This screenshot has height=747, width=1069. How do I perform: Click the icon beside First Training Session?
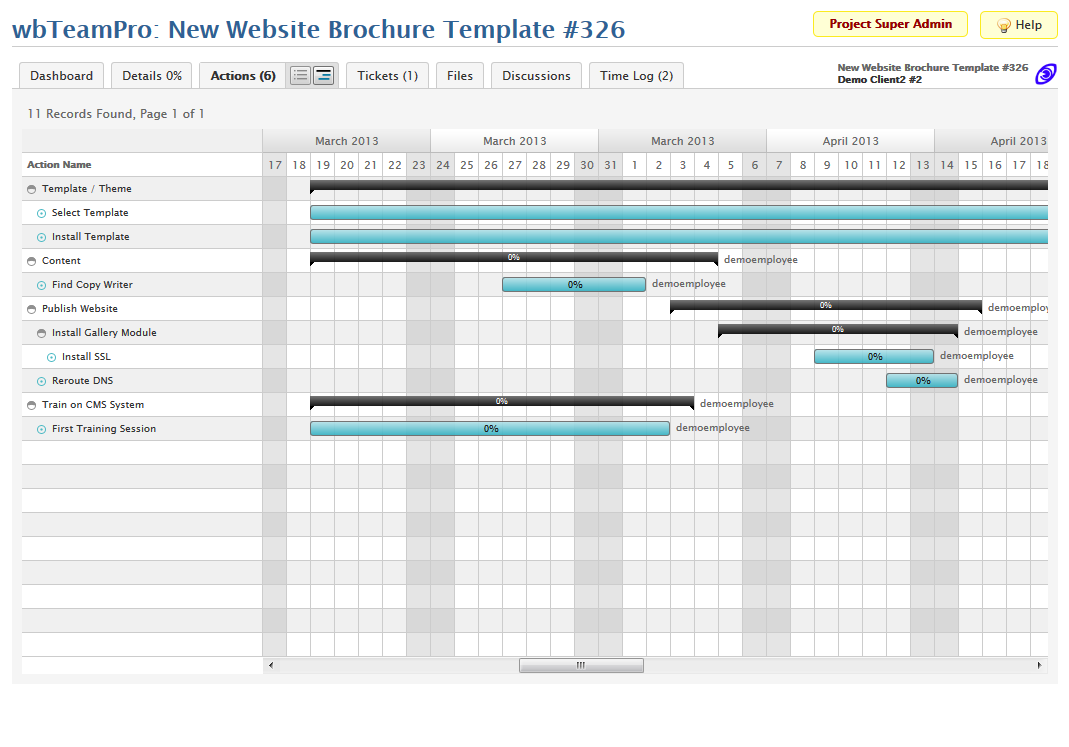coord(42,429)
